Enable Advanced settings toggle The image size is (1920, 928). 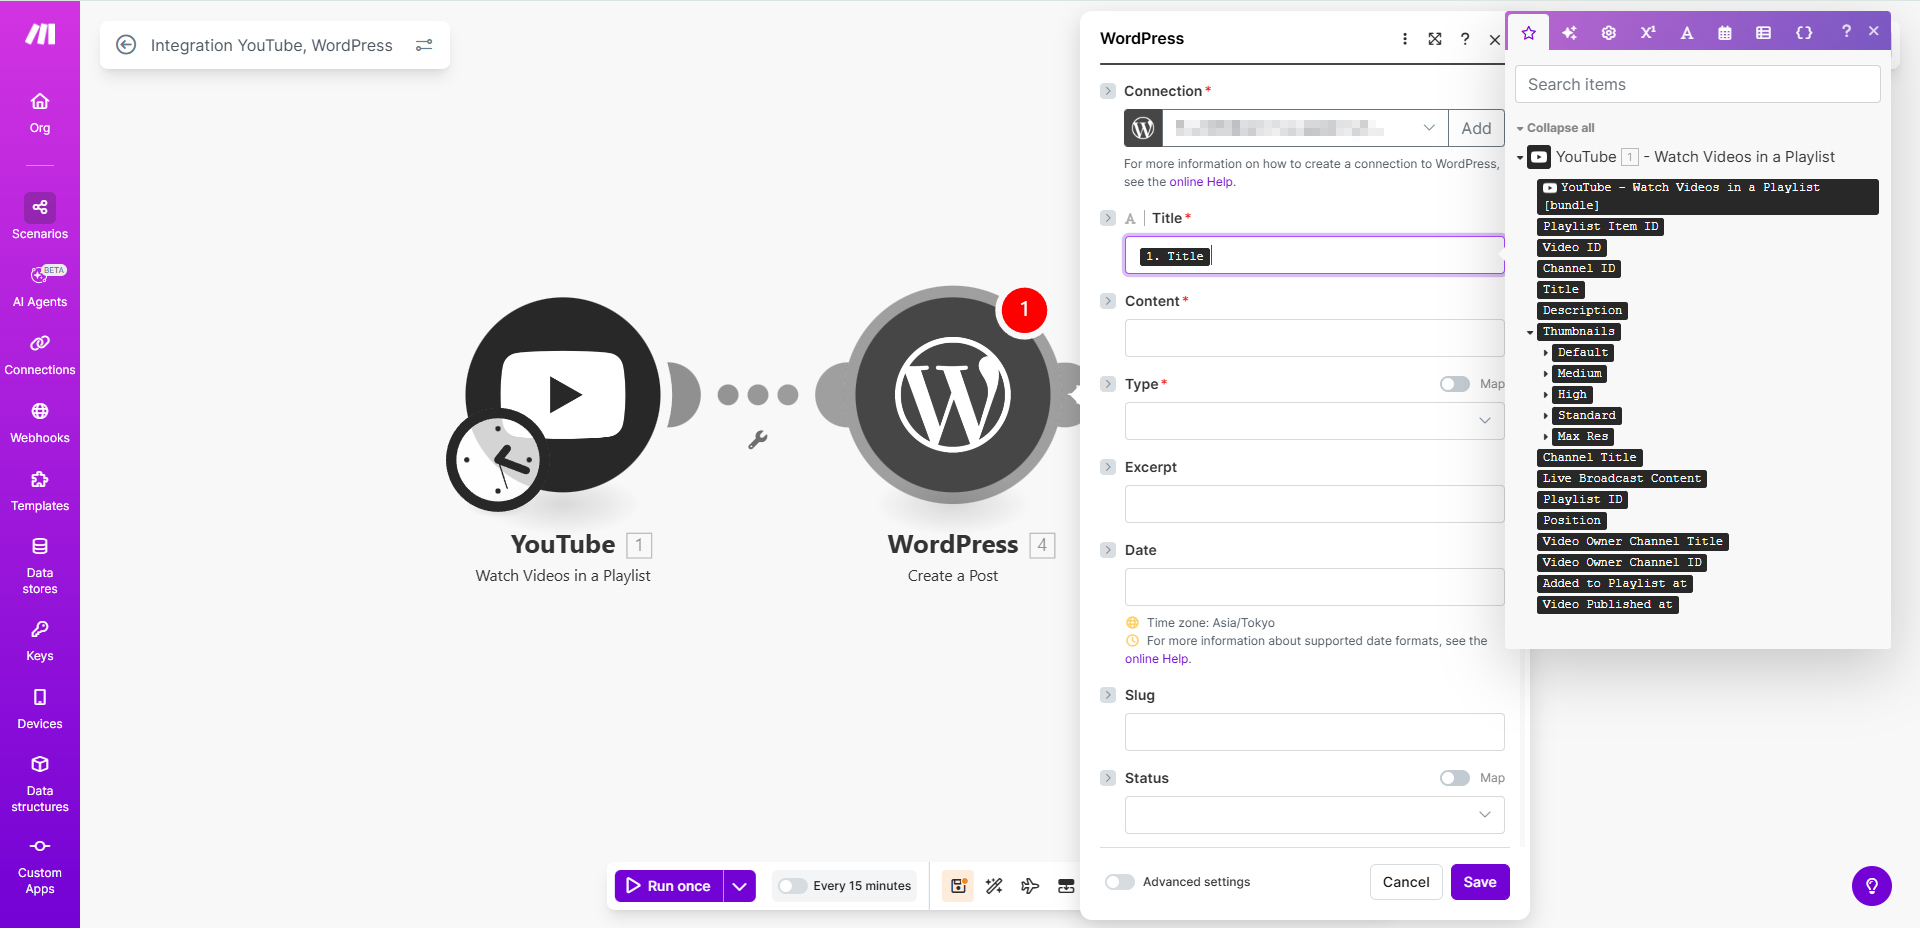(x=1120, y=882)
